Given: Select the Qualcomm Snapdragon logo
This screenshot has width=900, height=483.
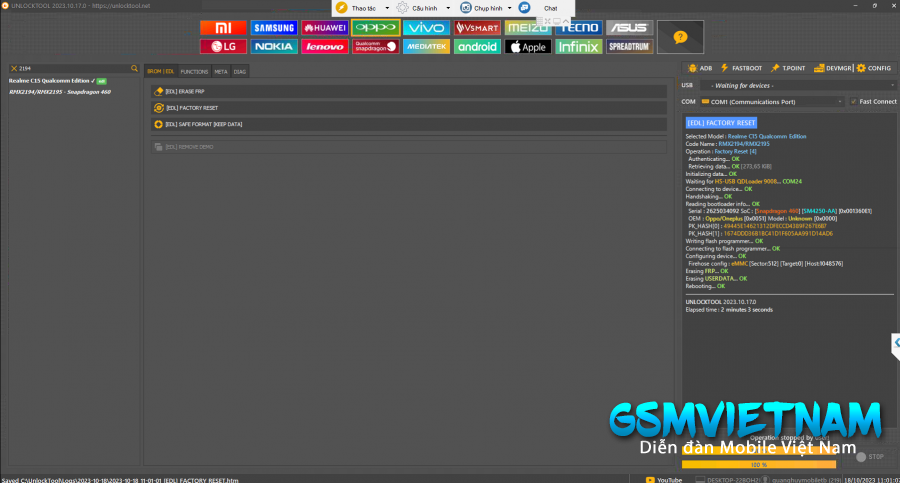Looking at the screenshot, I should pos(375,47).
